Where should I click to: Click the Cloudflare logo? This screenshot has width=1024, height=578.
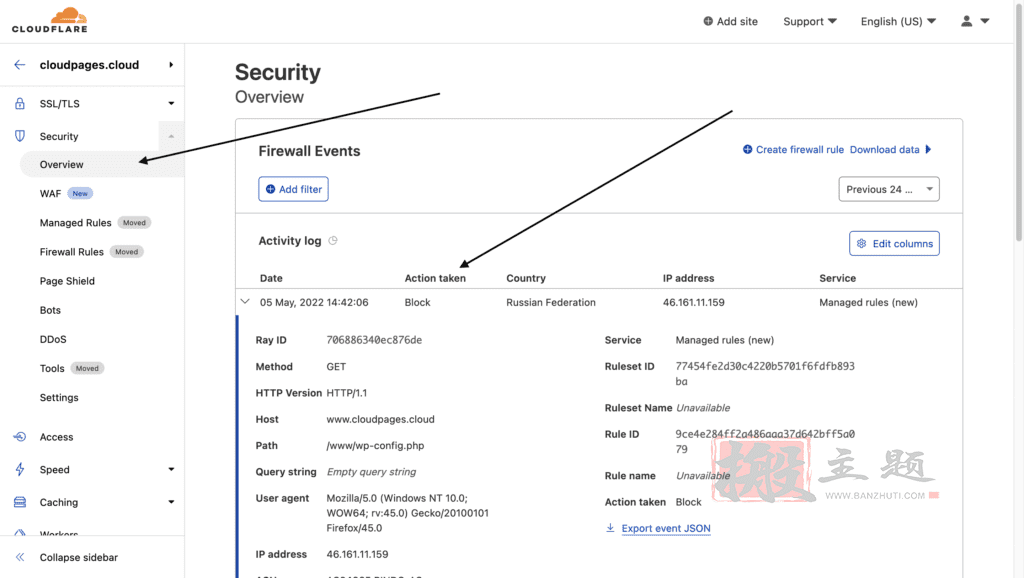pyautogui.click(x=50, y=20)
